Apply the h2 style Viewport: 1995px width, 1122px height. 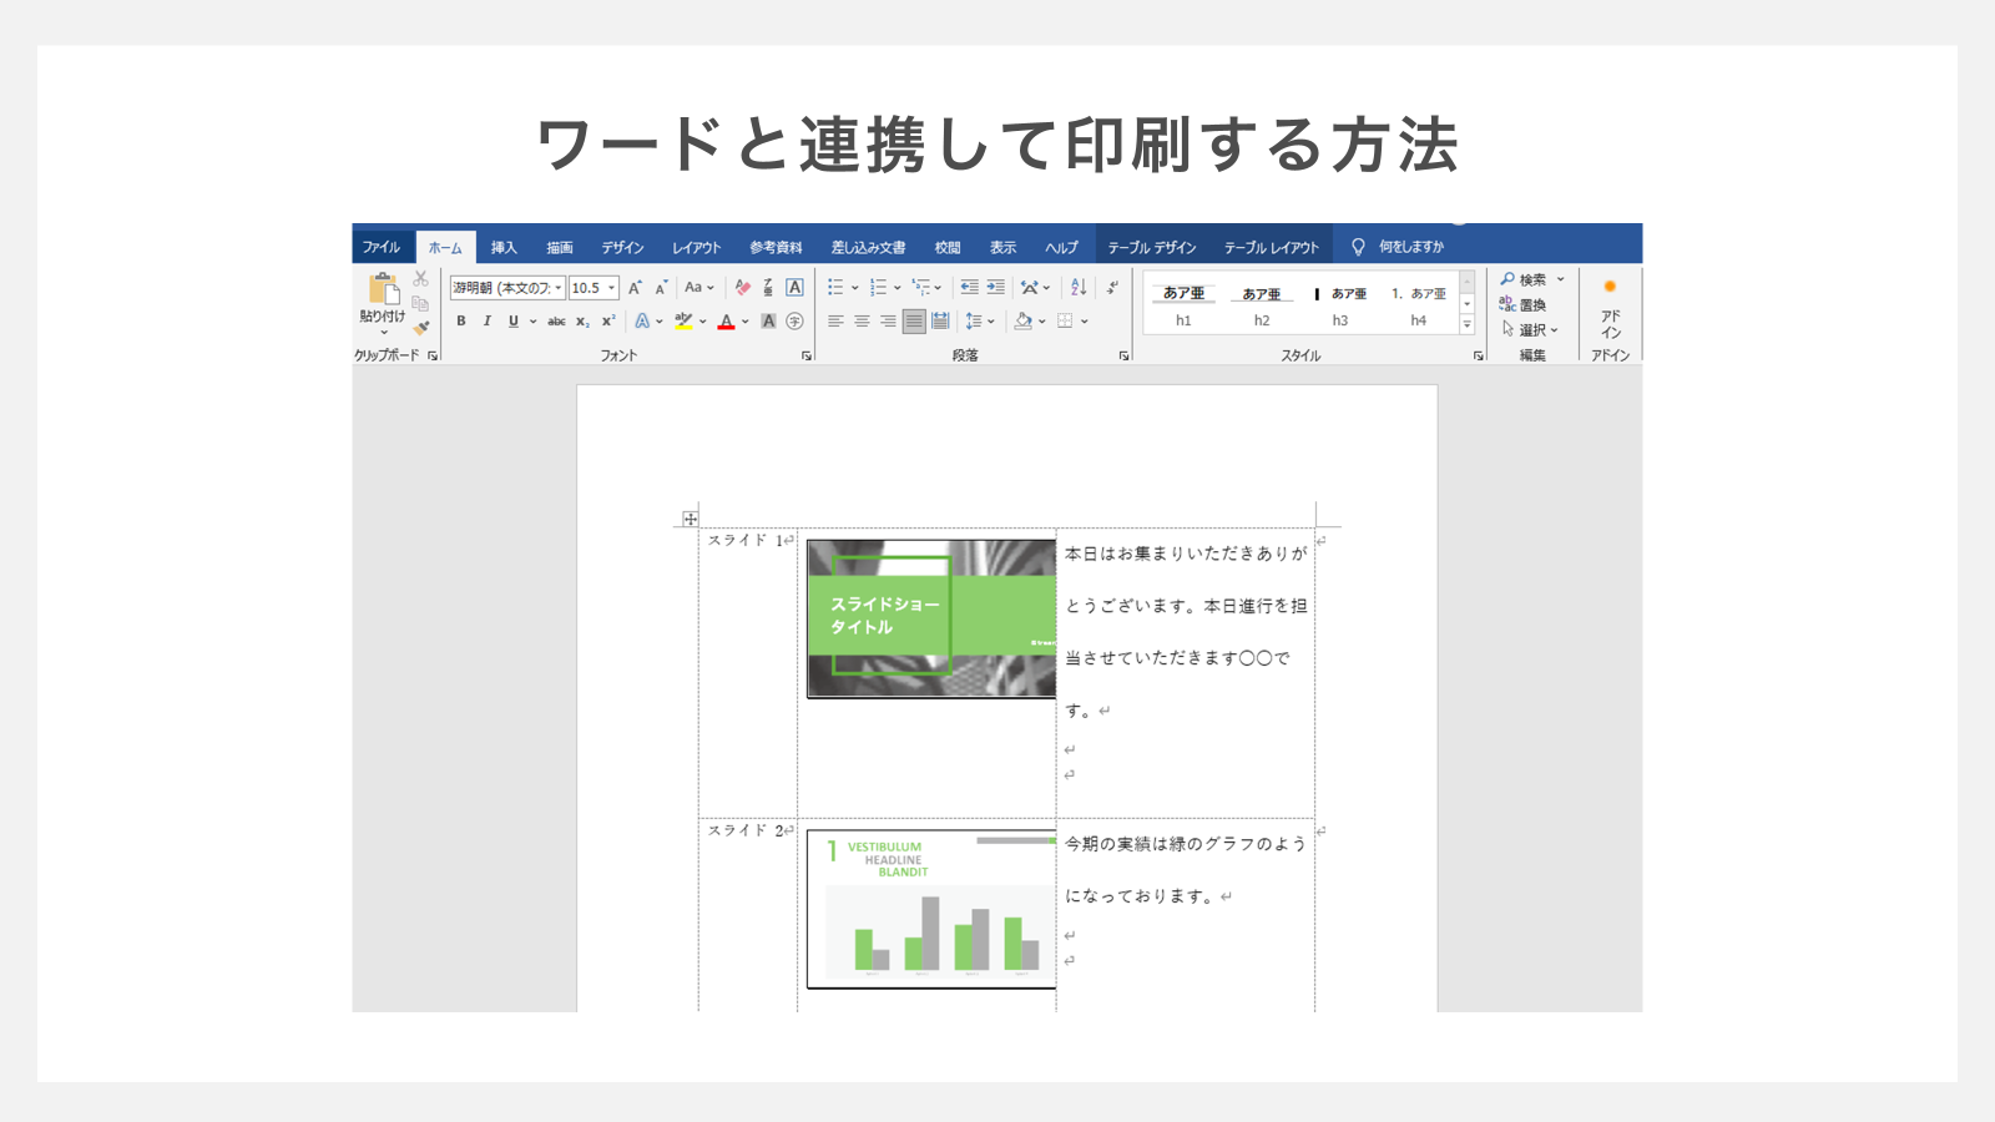tap(1262, 305)
